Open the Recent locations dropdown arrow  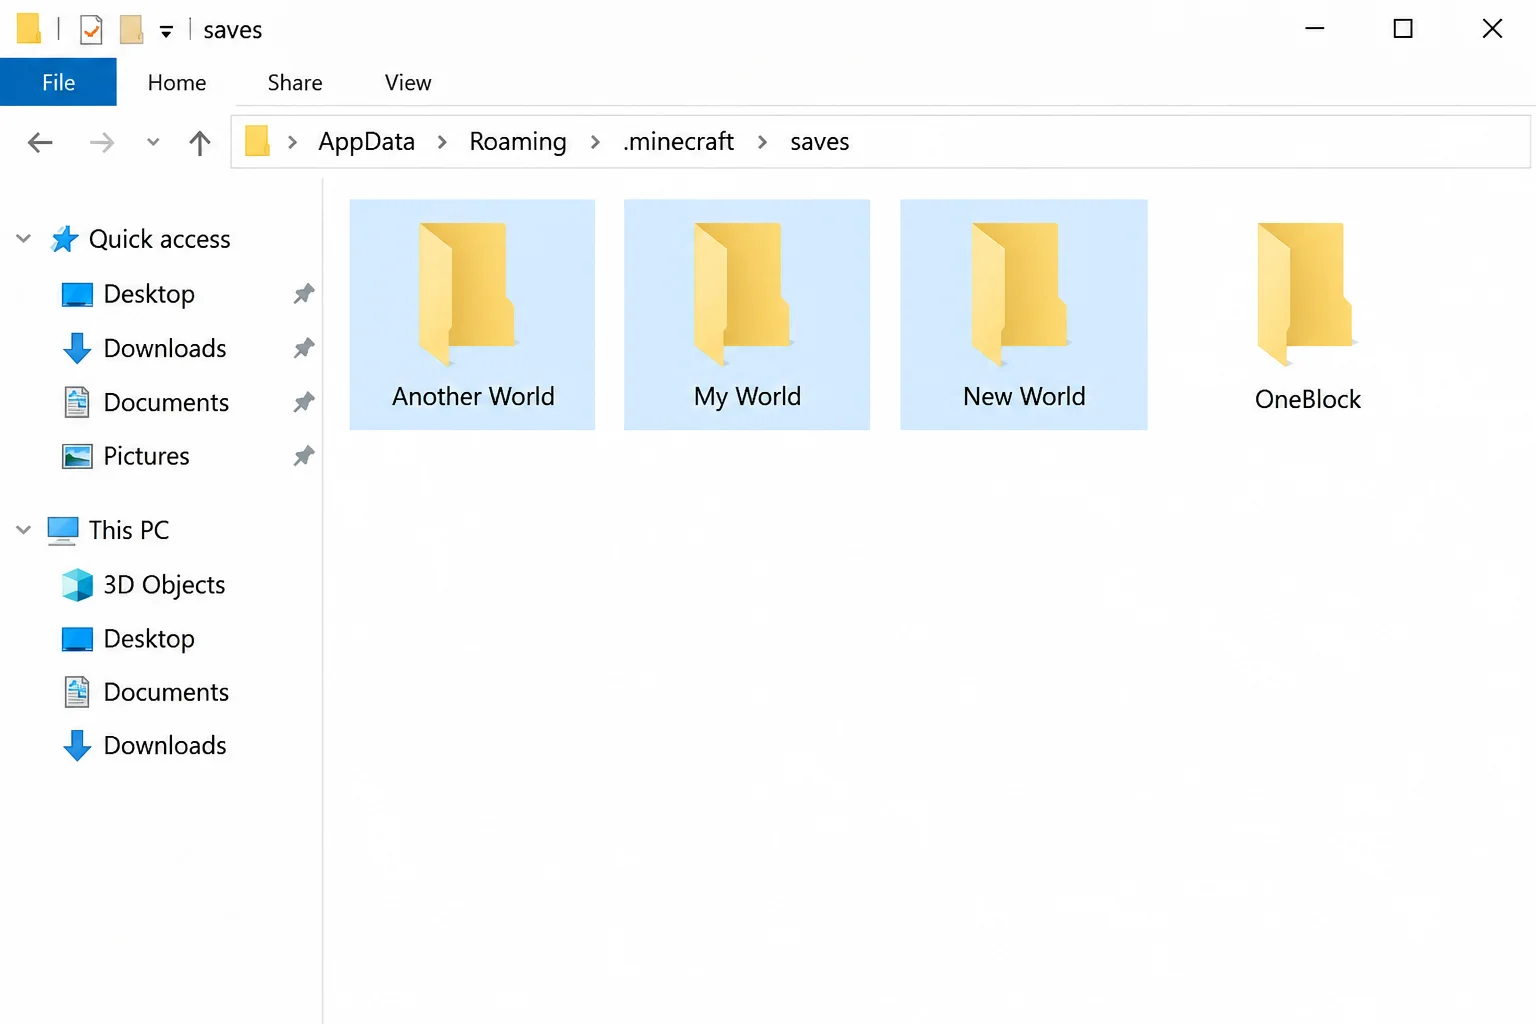click(x=153, y=142)
